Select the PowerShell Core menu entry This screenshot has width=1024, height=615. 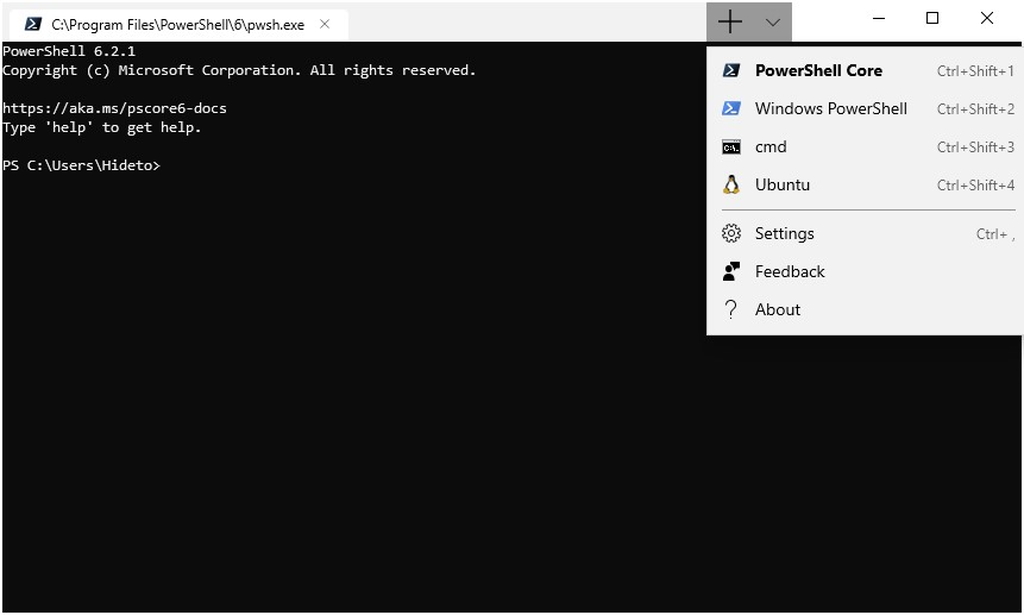tap(818, 70)
